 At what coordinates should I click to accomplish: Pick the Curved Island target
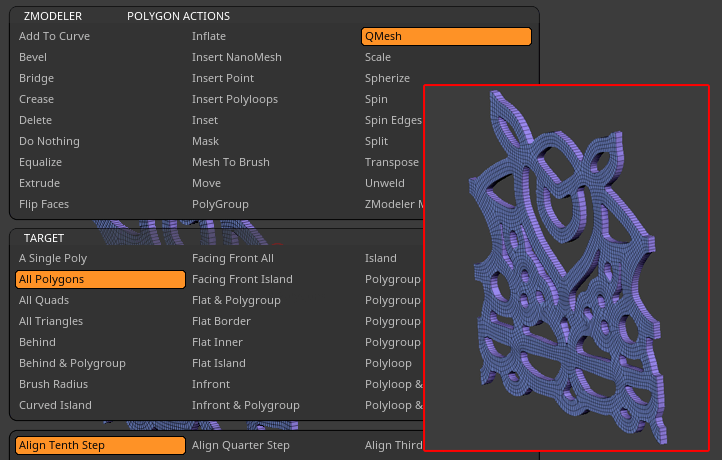tap(55, 405)
